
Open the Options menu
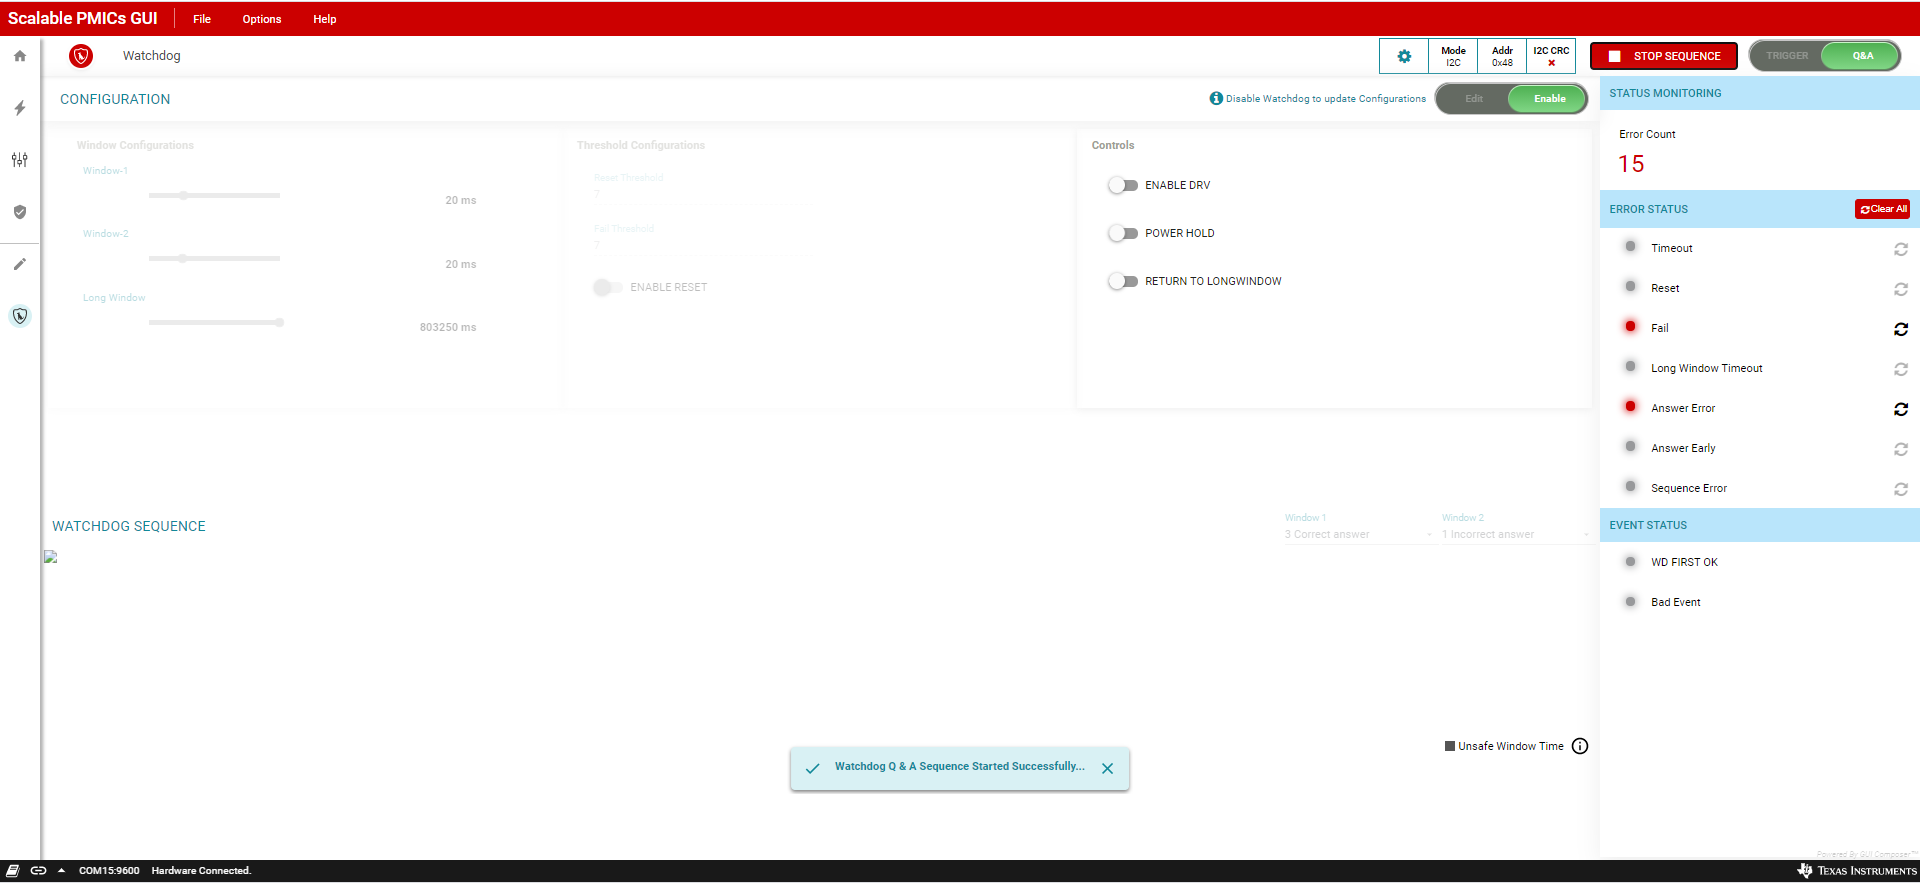coord(262,19)
